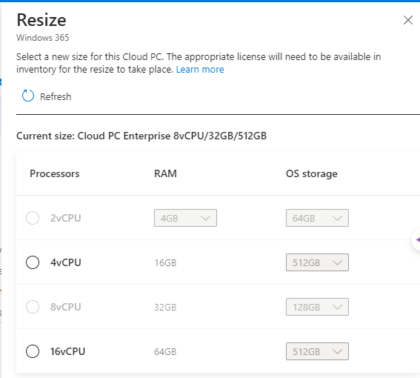Click the 32GB RAM value

pyautogui.click(x=165, y=307)
